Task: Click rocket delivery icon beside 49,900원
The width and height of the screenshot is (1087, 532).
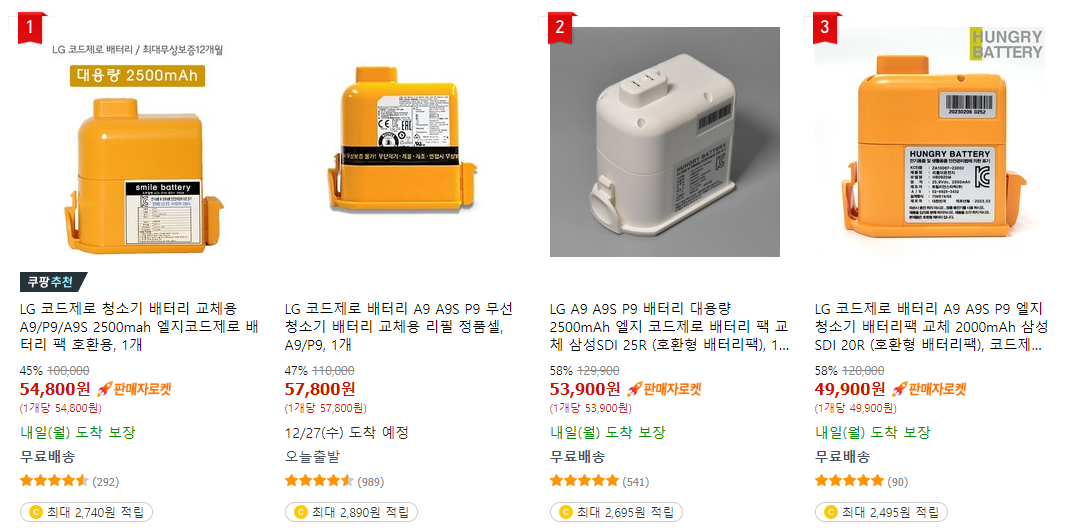Action: tap(898, 388)
